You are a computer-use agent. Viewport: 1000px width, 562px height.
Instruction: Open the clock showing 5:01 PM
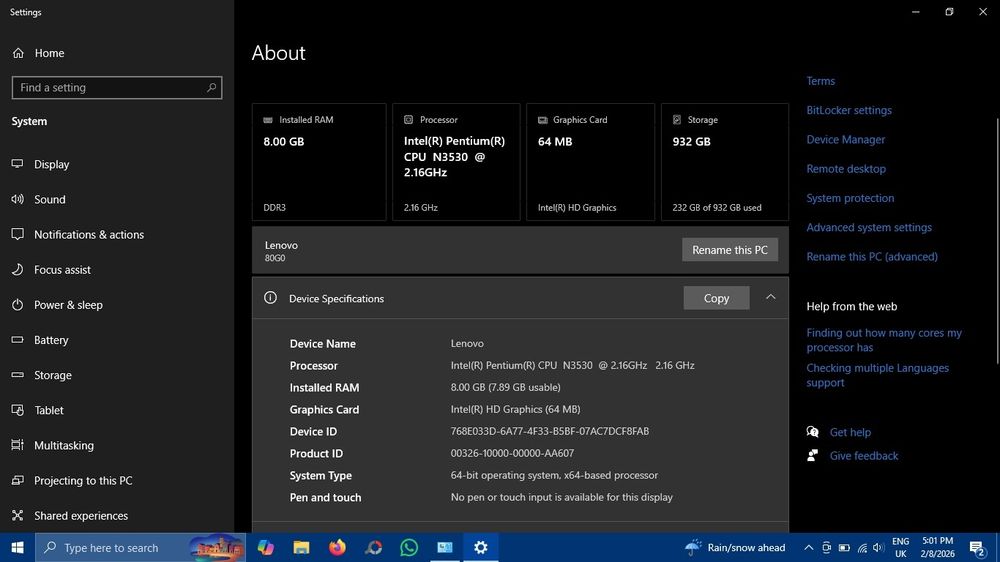click(x=938, y=547)
